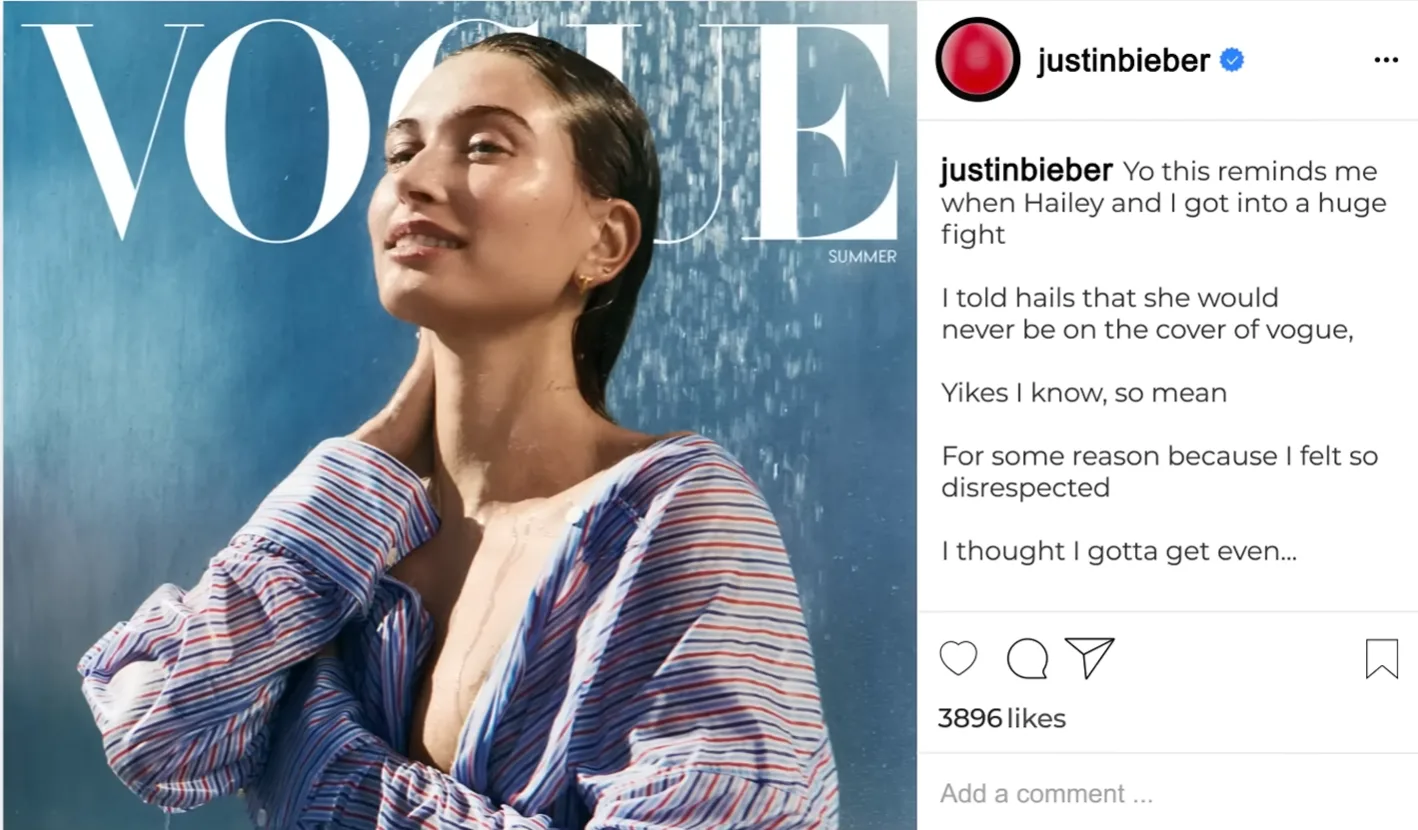
Task: Click the gold earring in the photo
Action: (x=584, y=284)
